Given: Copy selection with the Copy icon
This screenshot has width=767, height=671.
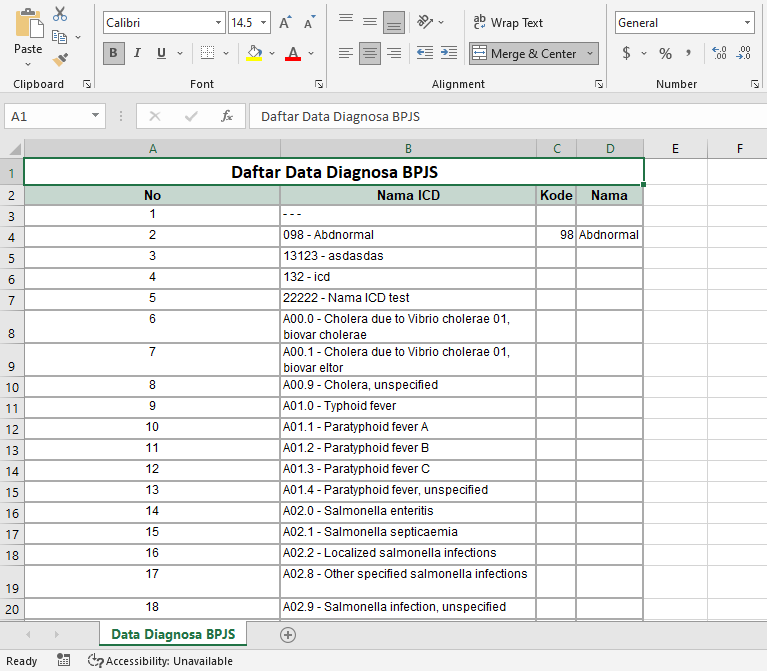Looking at the screenshot, I should 60,37.
